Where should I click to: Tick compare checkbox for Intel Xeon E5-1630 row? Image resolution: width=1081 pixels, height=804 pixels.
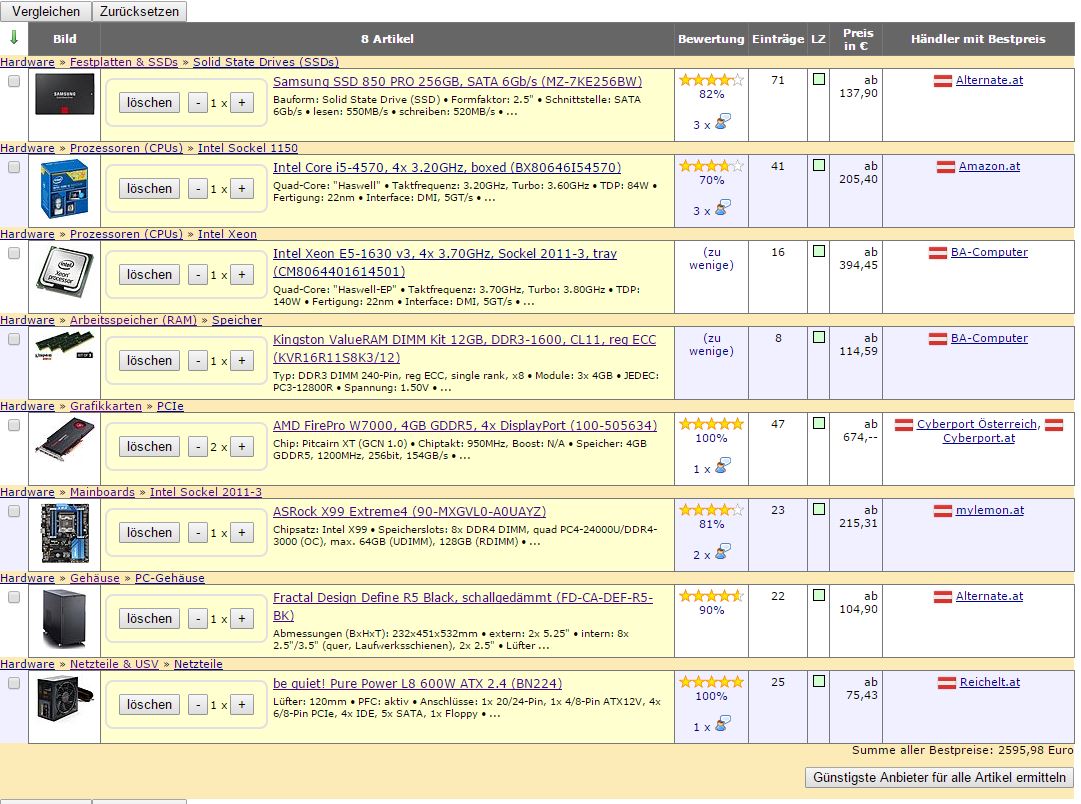point(14,254)
